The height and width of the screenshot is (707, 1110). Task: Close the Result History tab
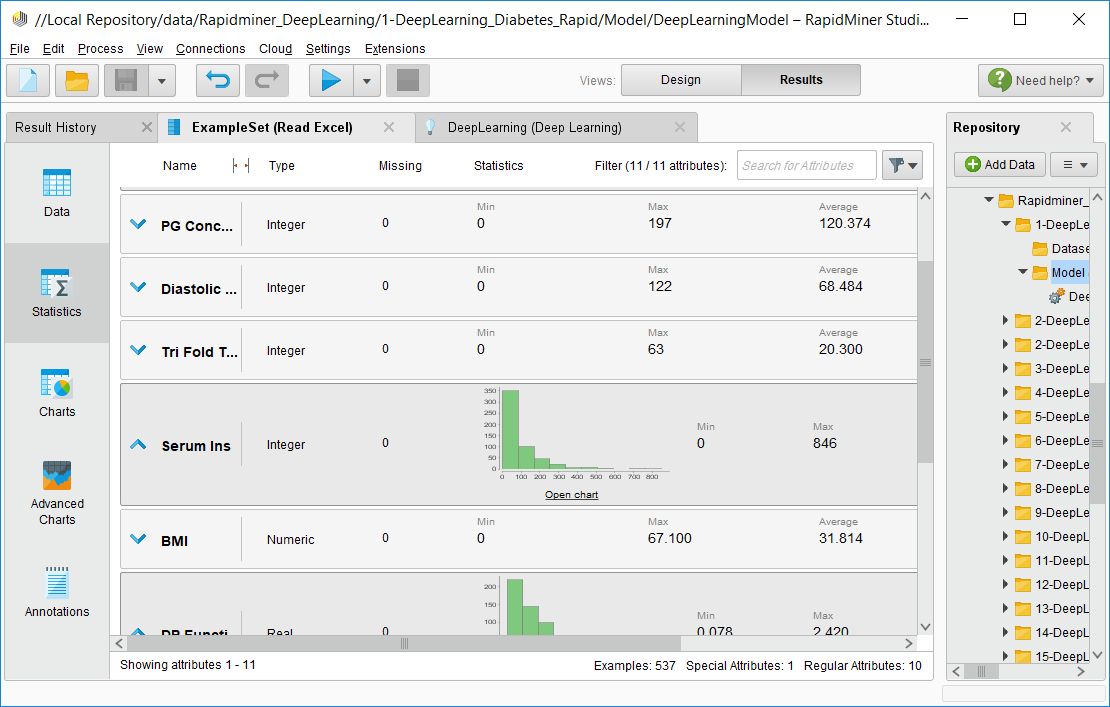(147, 127)
